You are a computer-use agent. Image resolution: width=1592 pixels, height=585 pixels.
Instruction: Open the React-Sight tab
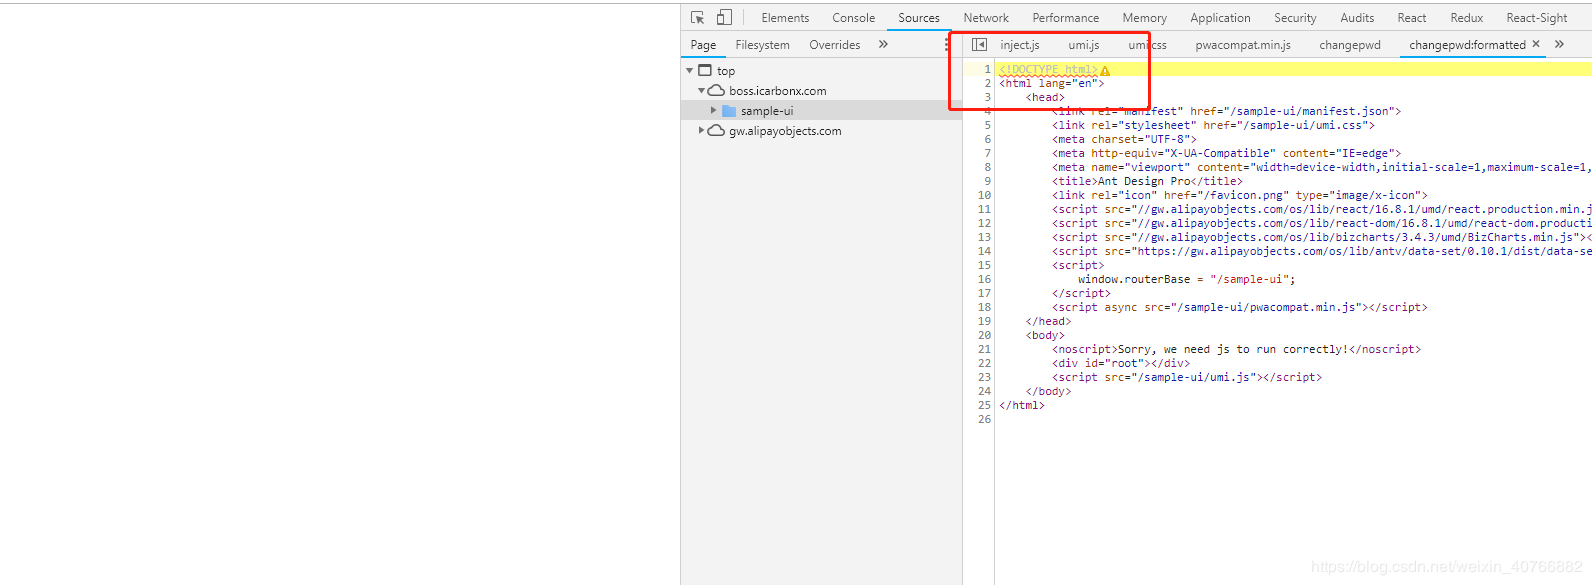pos(1536,18)
